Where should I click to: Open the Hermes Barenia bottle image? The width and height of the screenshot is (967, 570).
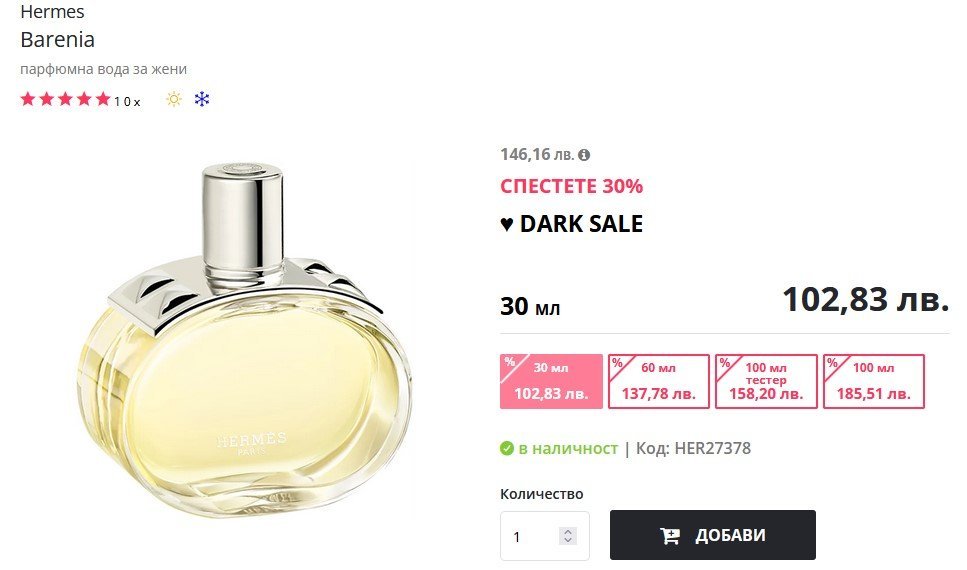click(245, 341)
